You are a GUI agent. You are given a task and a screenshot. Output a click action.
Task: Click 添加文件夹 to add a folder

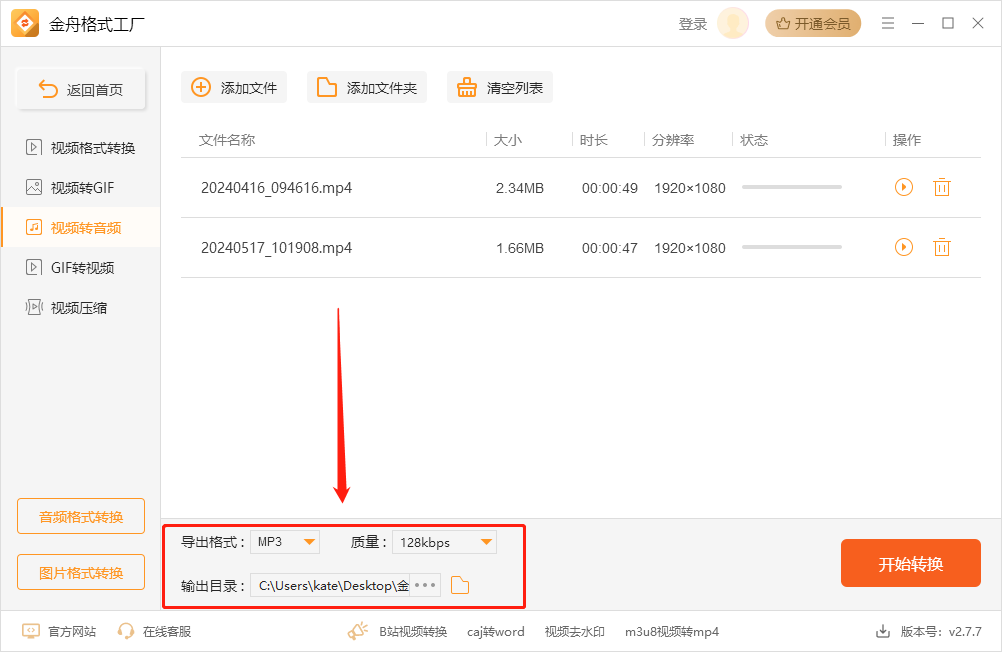[367, 88]
